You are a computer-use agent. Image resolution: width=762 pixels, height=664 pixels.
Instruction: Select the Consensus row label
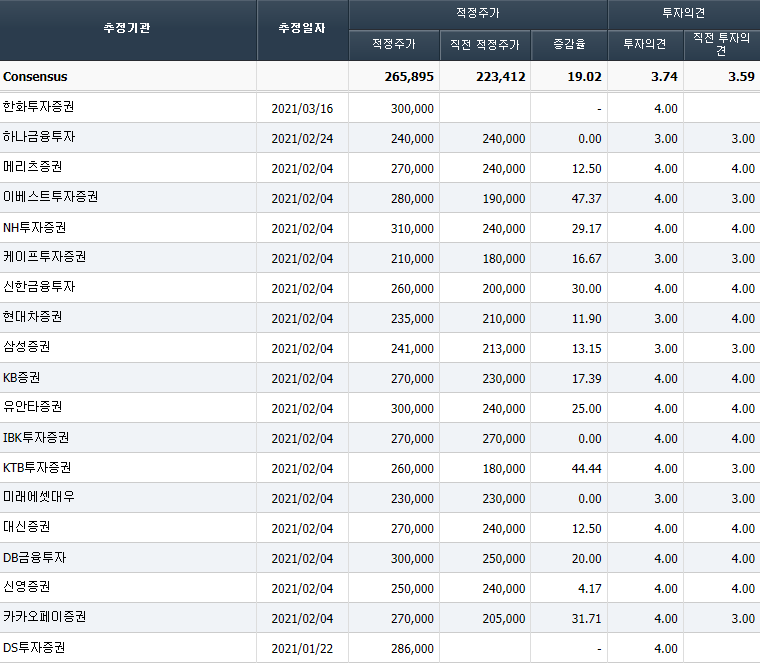pos(35,77)
